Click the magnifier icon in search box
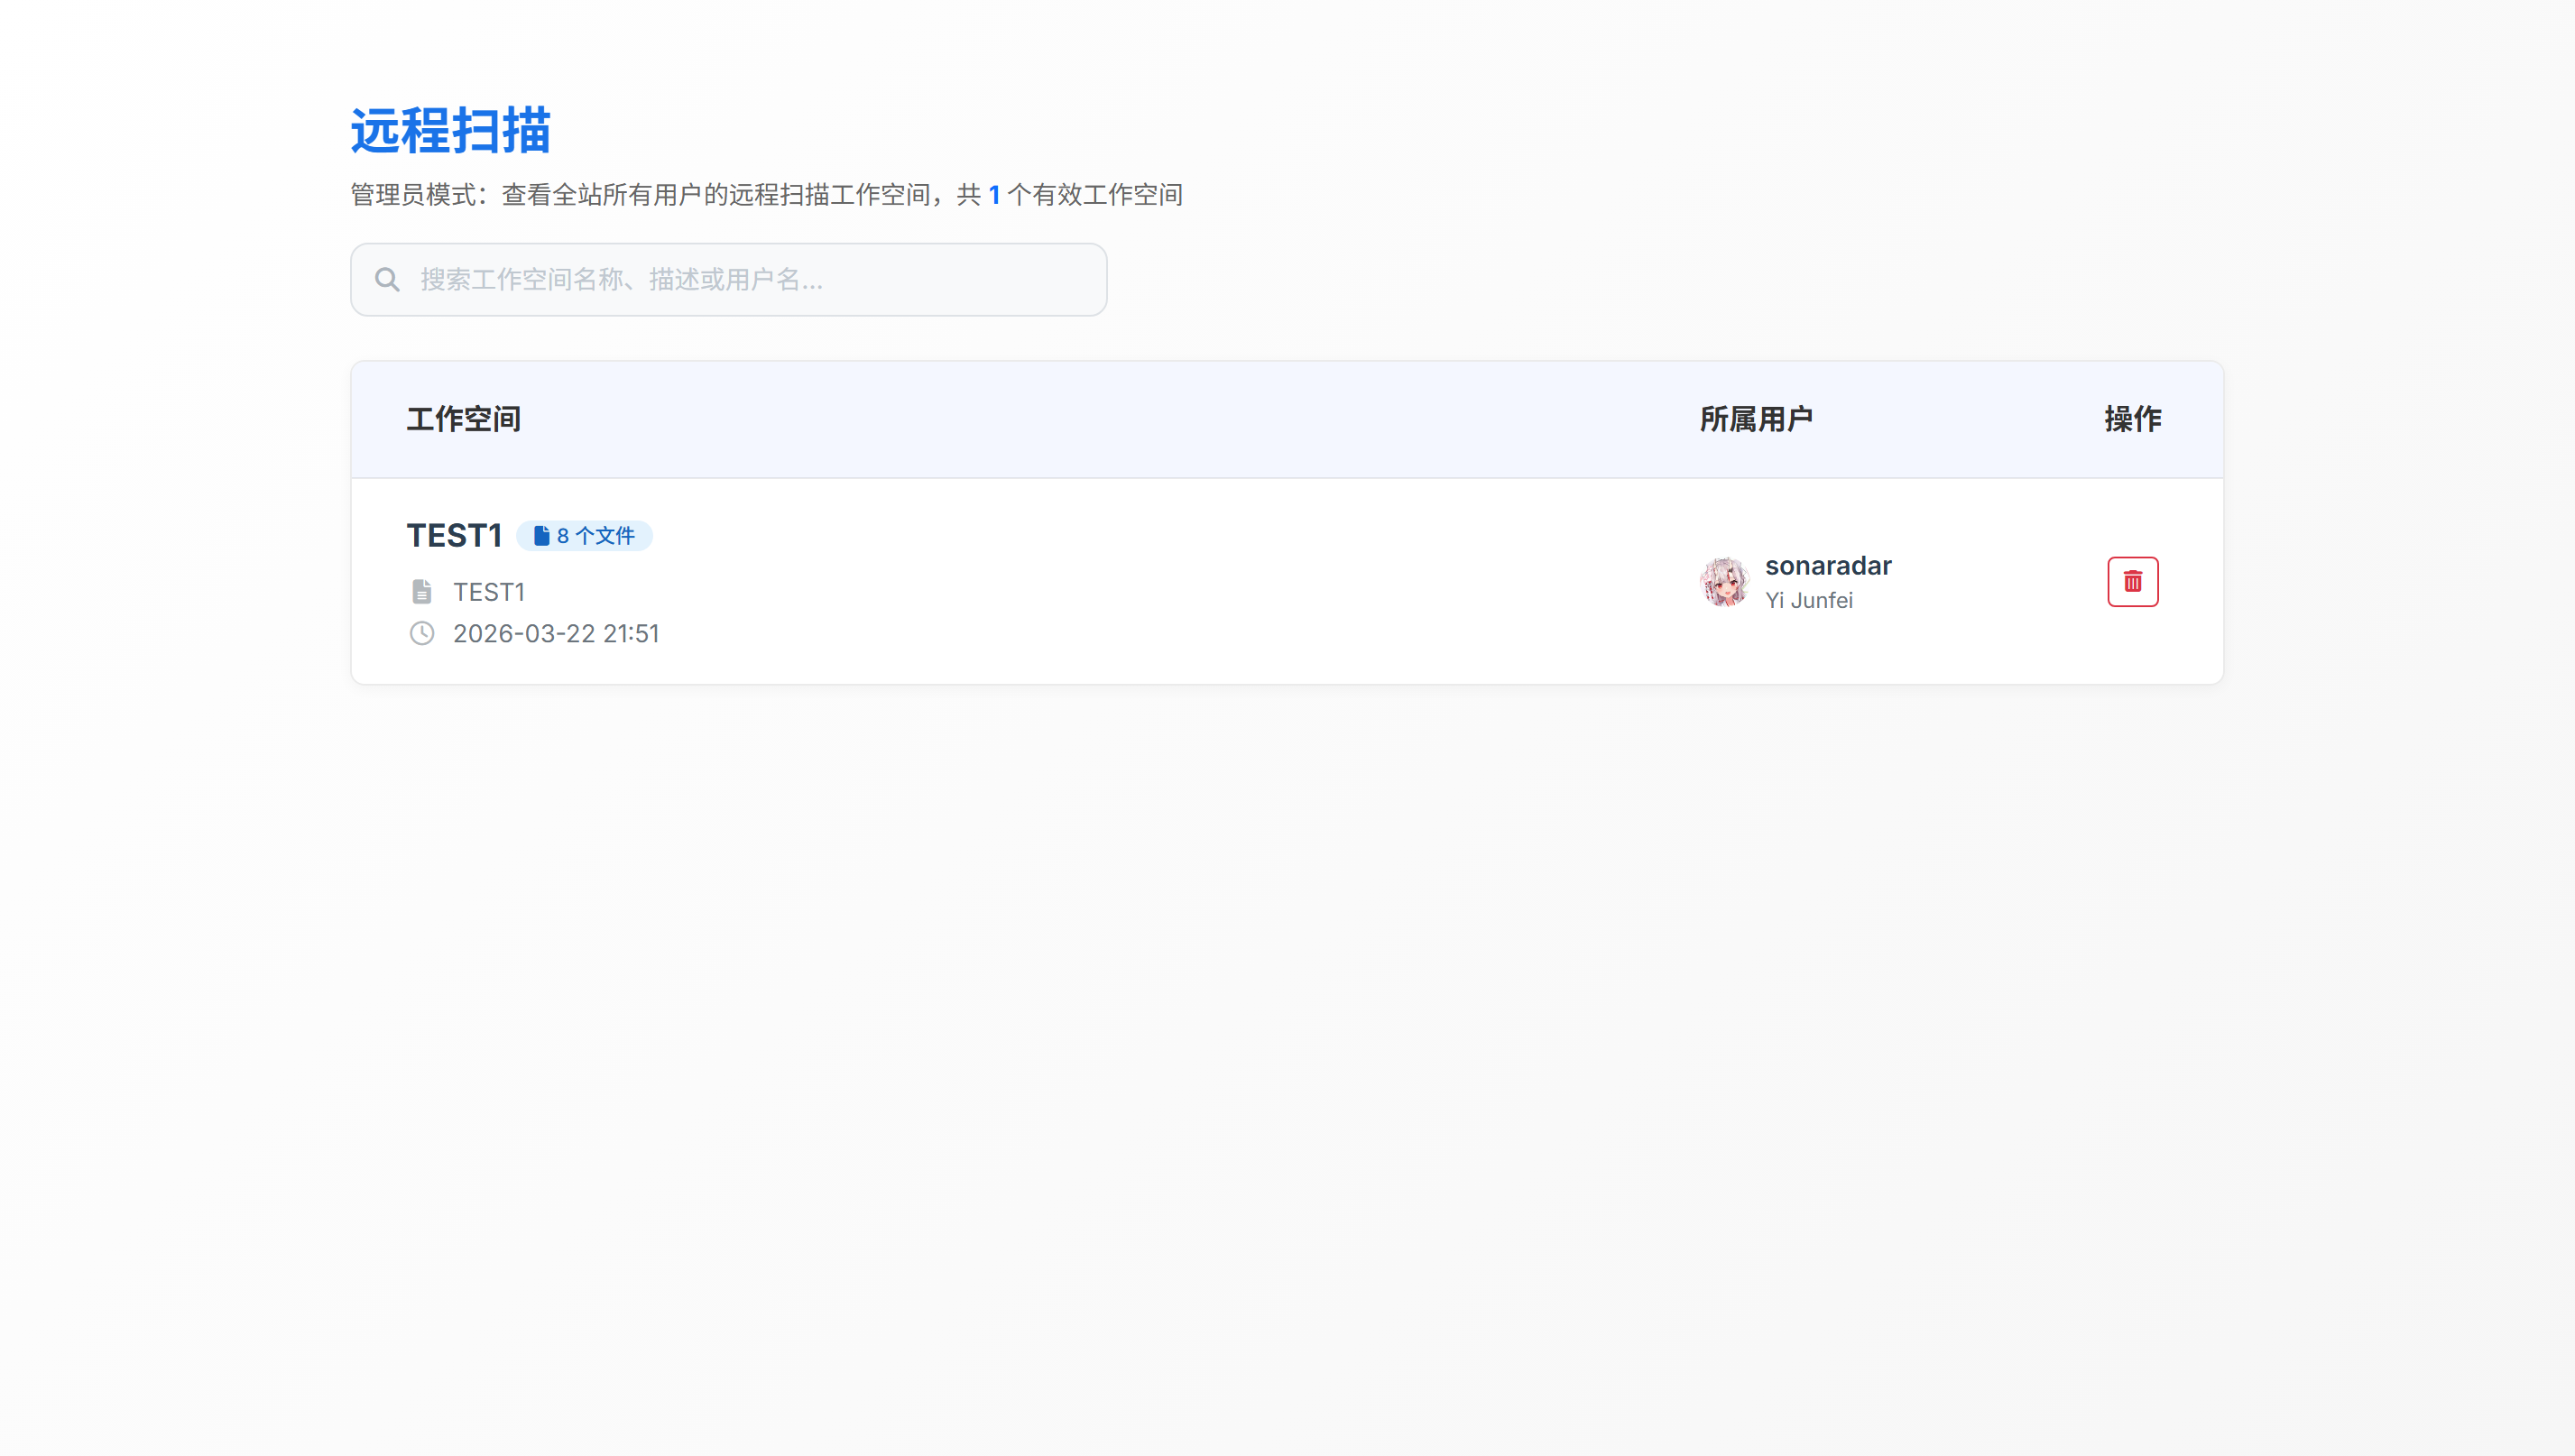 click(x=387, y=280)
